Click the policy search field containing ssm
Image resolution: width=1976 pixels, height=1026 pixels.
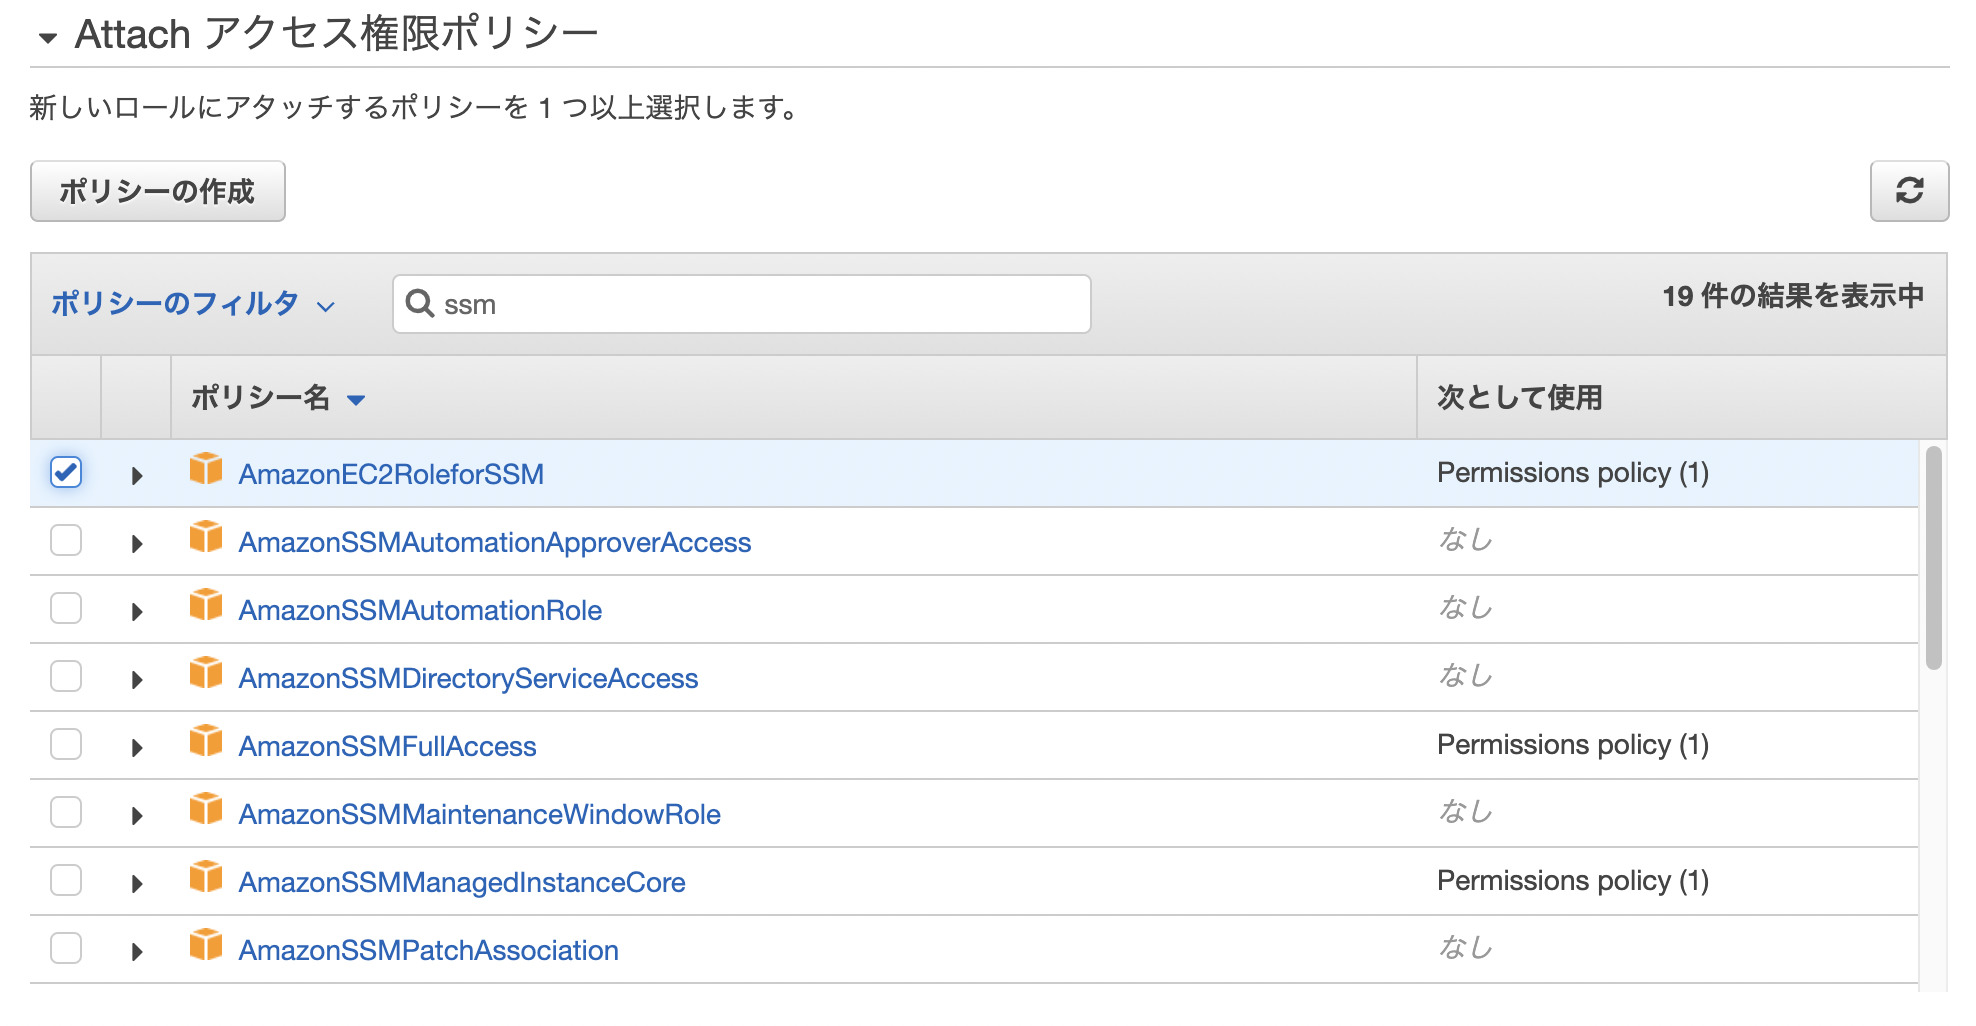click(742, 304)
